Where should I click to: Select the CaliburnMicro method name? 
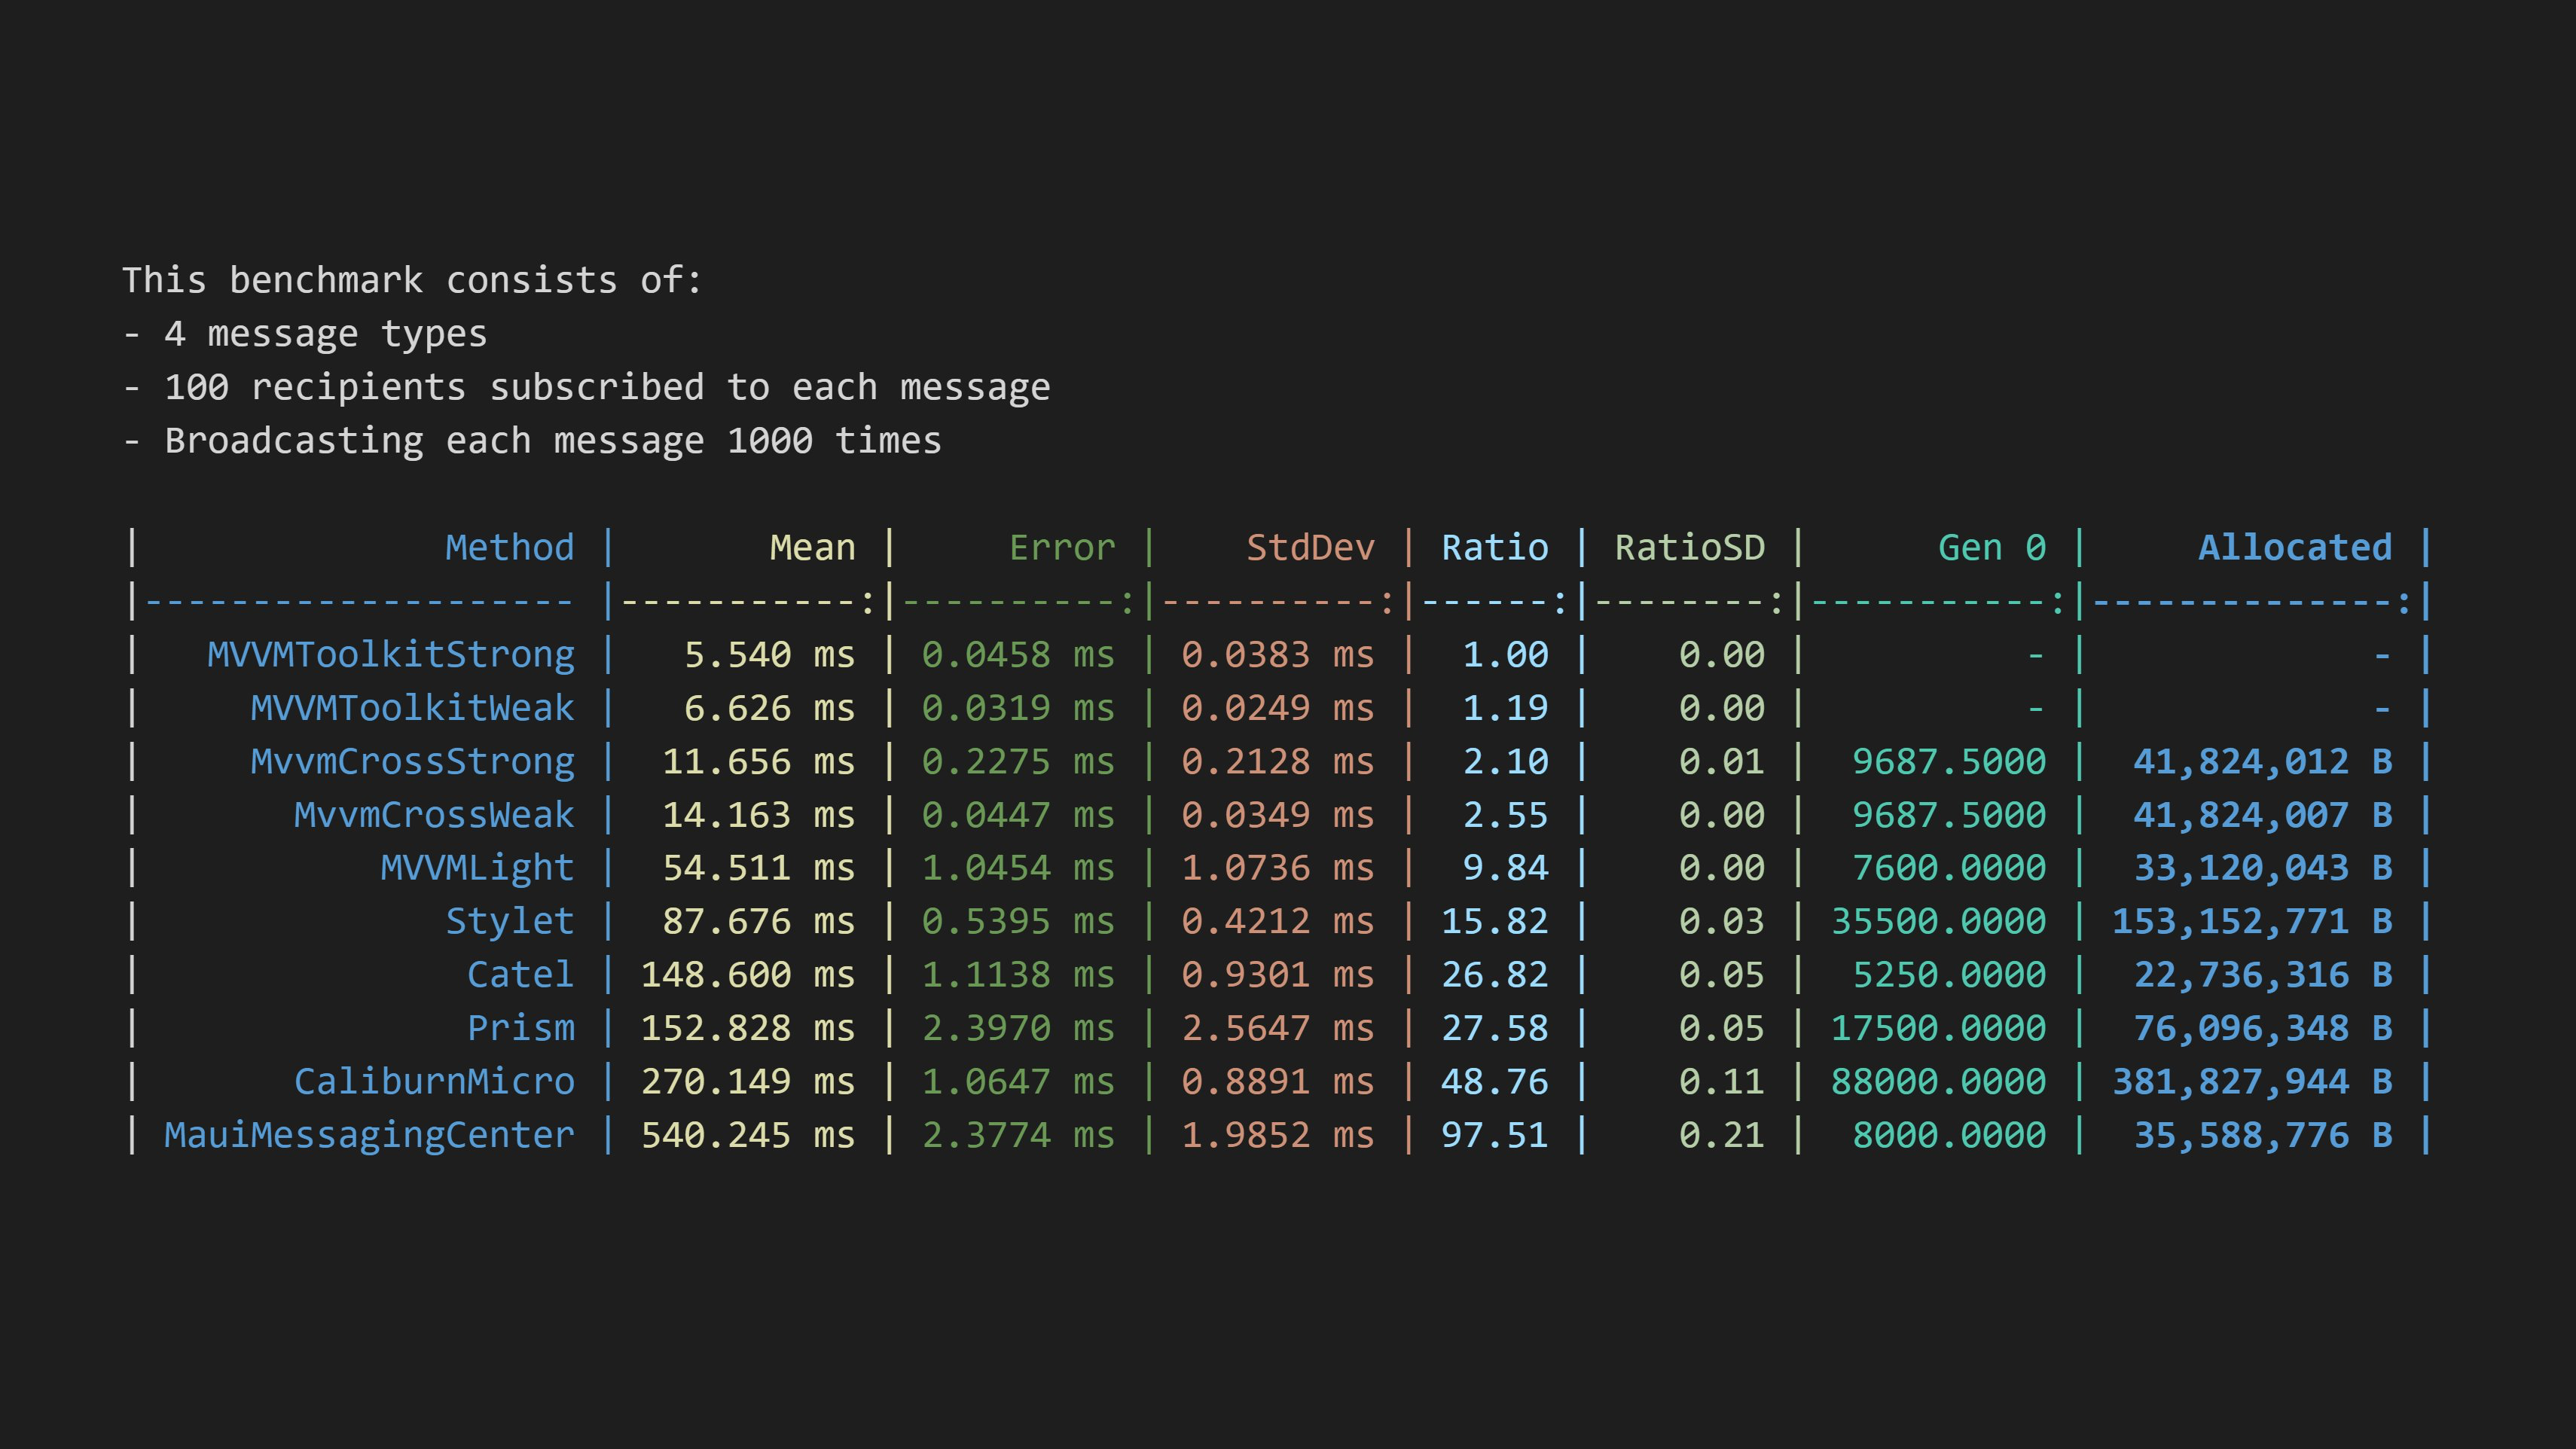click(x=434, y=1082)
